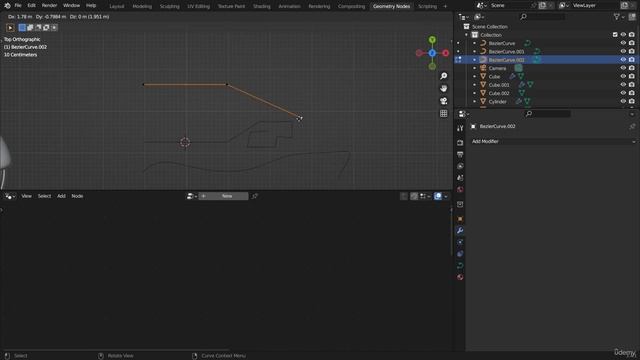Switch to the Scripting workspace tab
640x360 pixels.
[x=427, y=6]
